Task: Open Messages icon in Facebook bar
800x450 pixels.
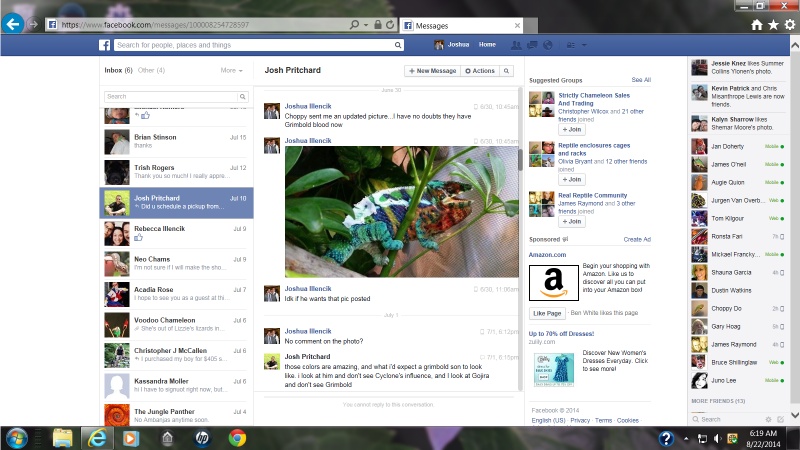Action: [532, 45]
